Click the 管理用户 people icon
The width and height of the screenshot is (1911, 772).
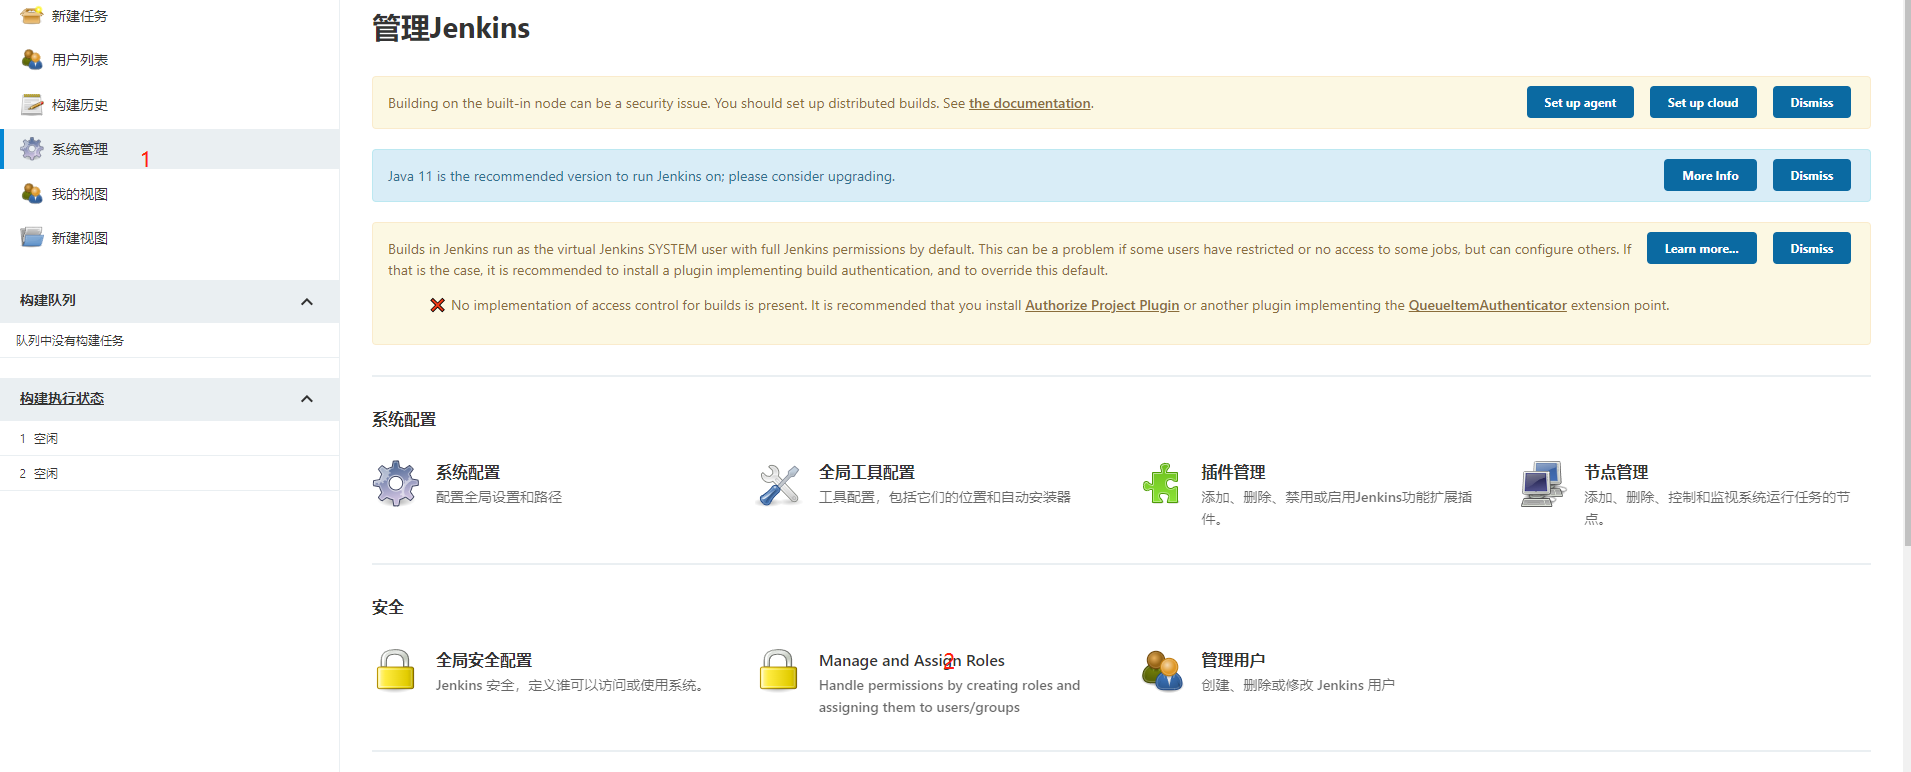pos(1161,671)
